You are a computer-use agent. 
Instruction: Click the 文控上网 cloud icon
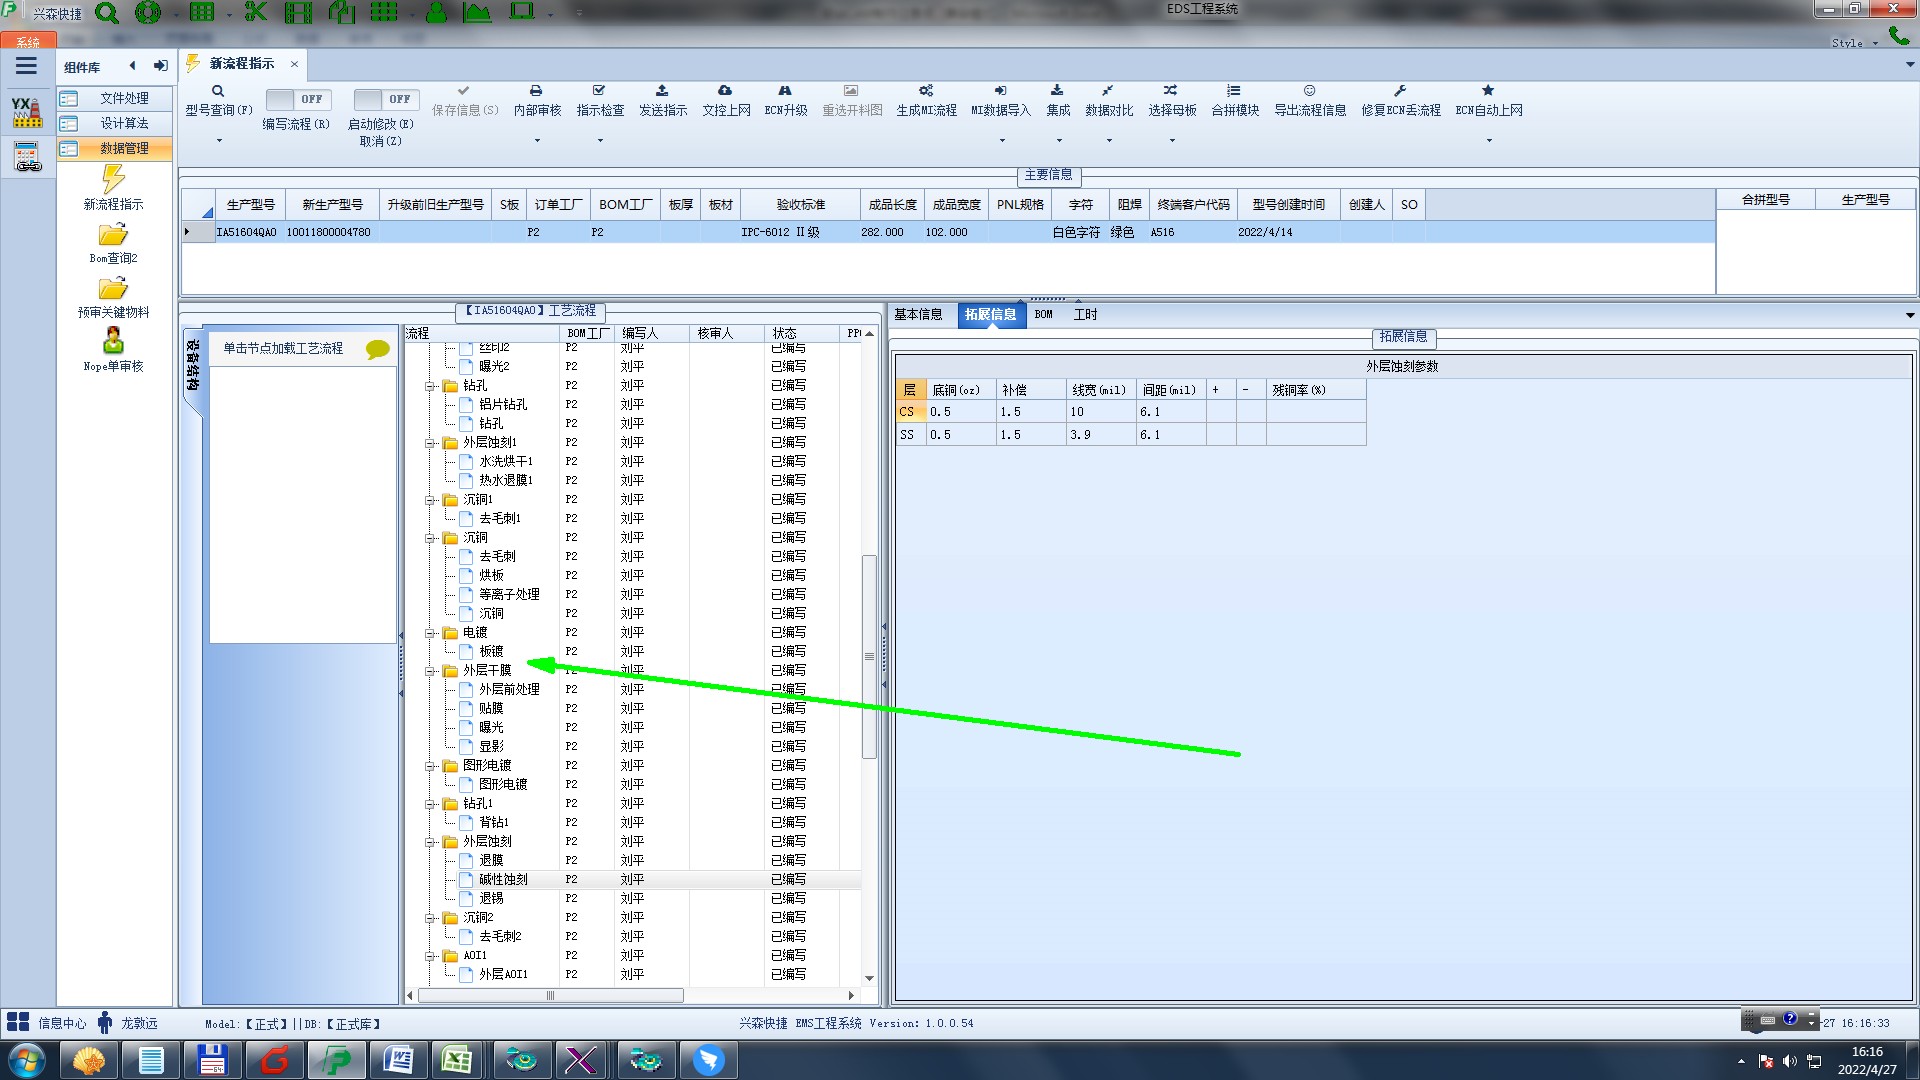[x=725, y=91]
